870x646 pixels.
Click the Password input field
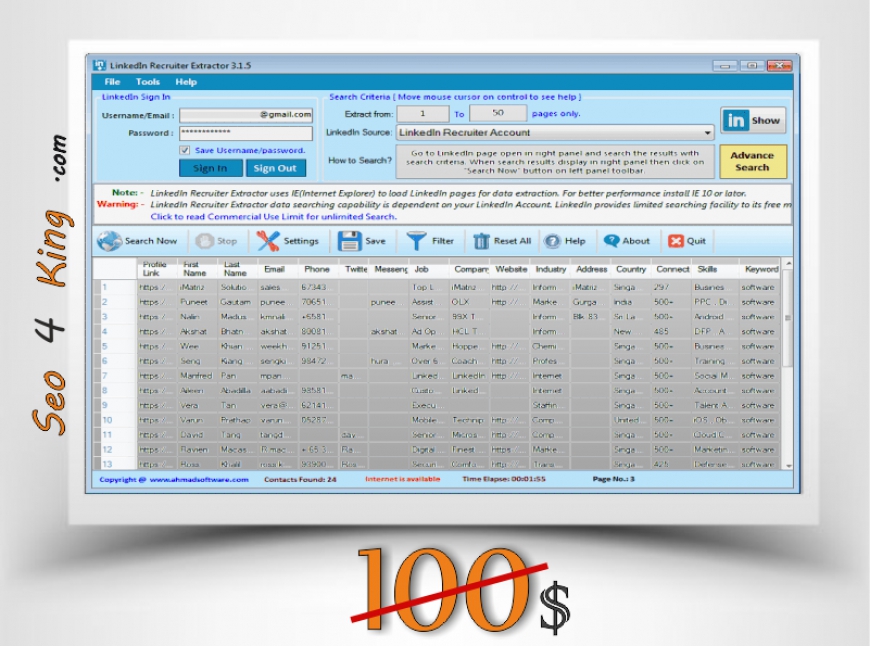point(246,133)
